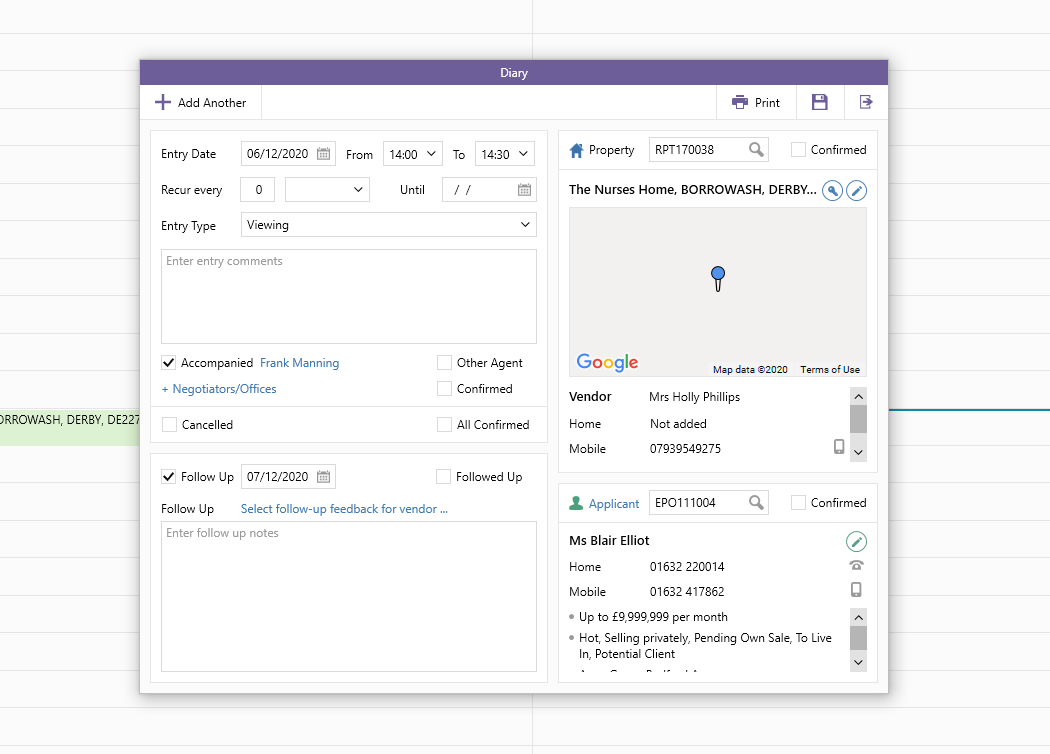This screenshot has height=754, width=1050.
Task: Open the Follow Up date calendar picker
Action: [x=323, y=477]
